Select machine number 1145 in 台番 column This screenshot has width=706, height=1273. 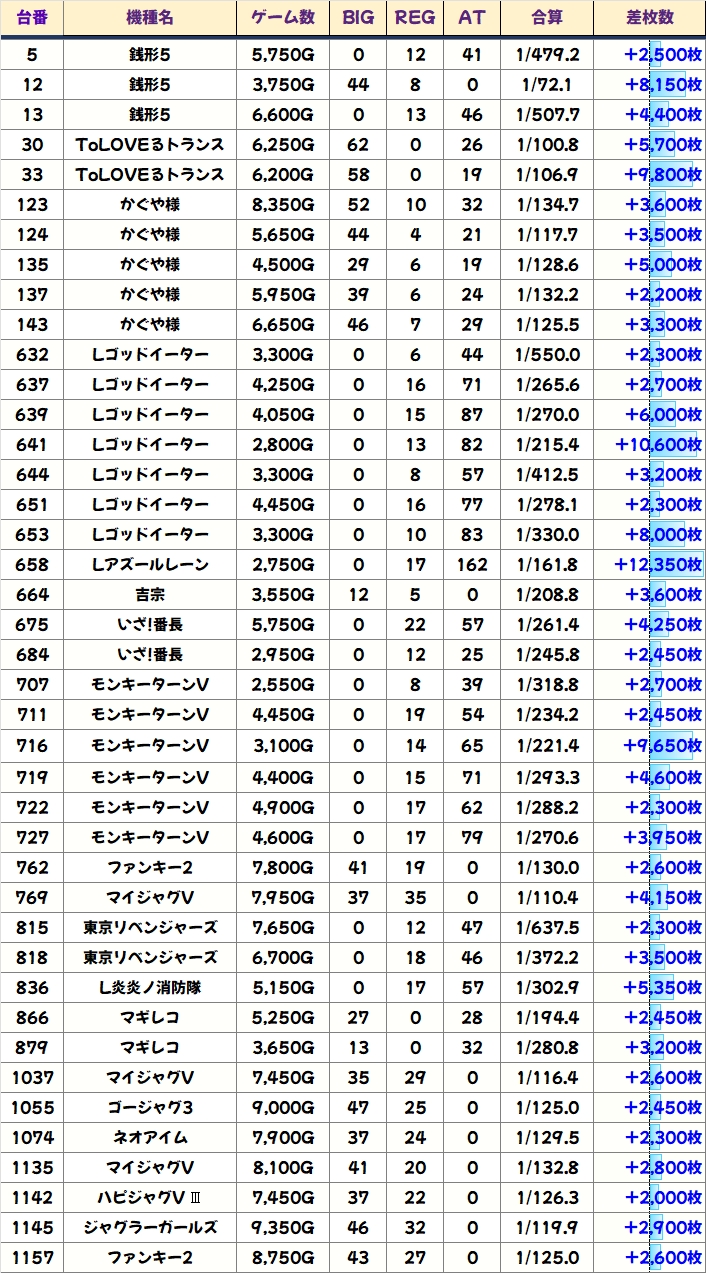point(32,1228)
